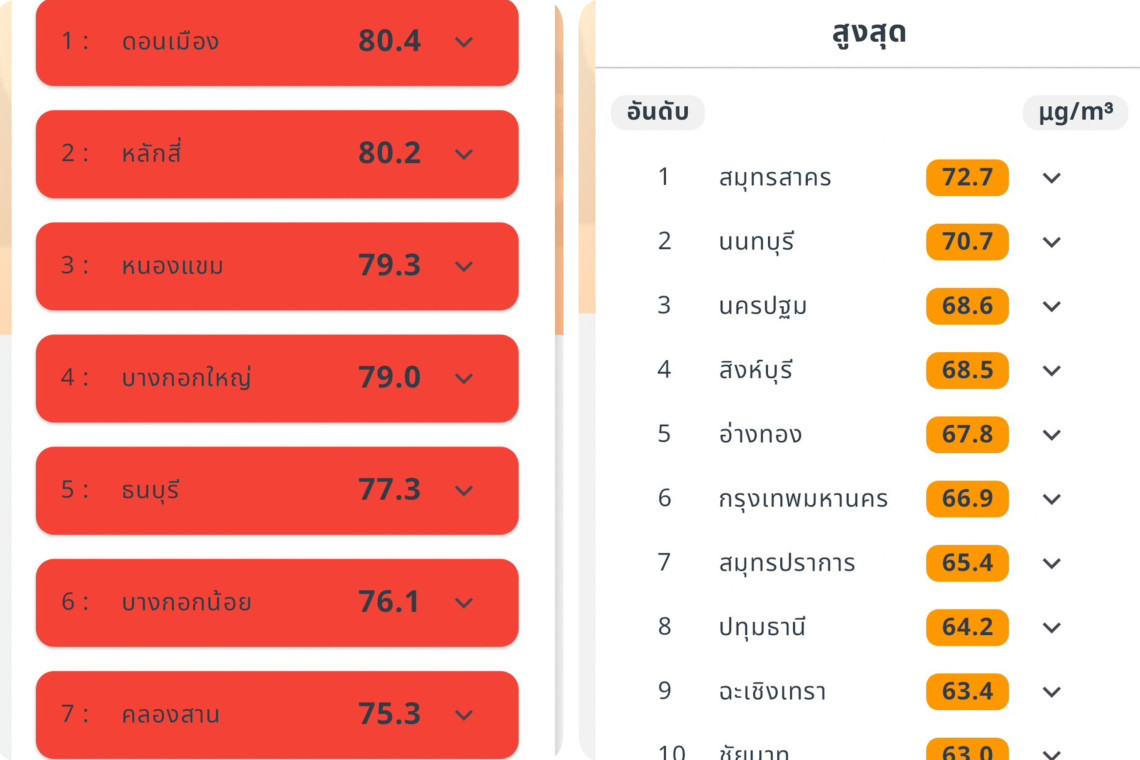Click the อันดับ column label
The image size is (1140, 760).
pos(657,112)
